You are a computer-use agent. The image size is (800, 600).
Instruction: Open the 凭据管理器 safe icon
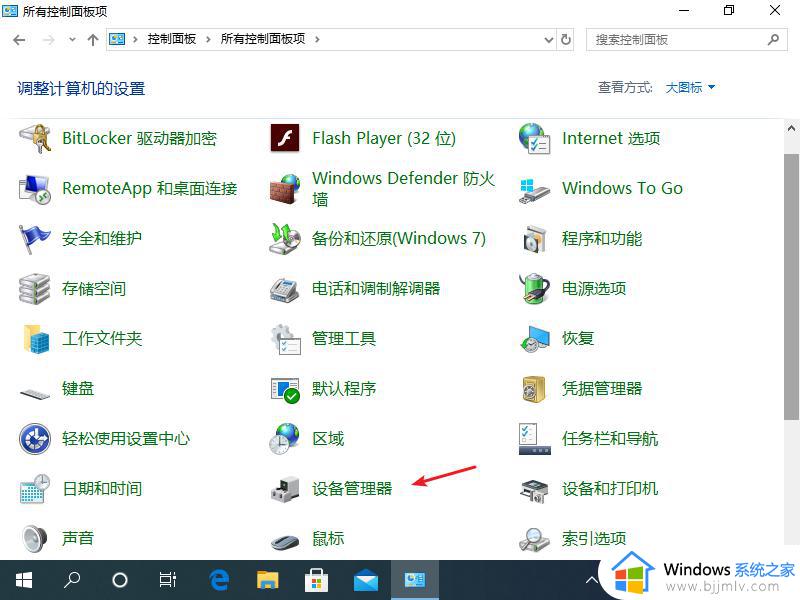coord(534,389)
